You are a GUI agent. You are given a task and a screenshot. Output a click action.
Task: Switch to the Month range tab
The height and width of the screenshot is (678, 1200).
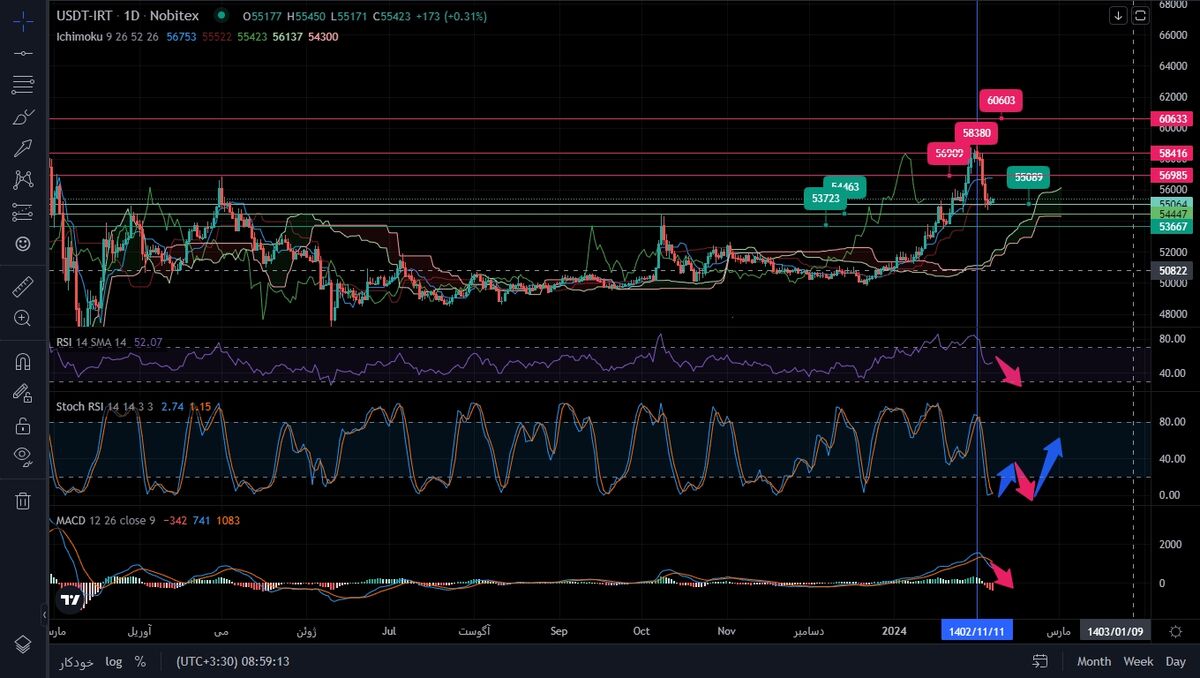coord(1093,662)
